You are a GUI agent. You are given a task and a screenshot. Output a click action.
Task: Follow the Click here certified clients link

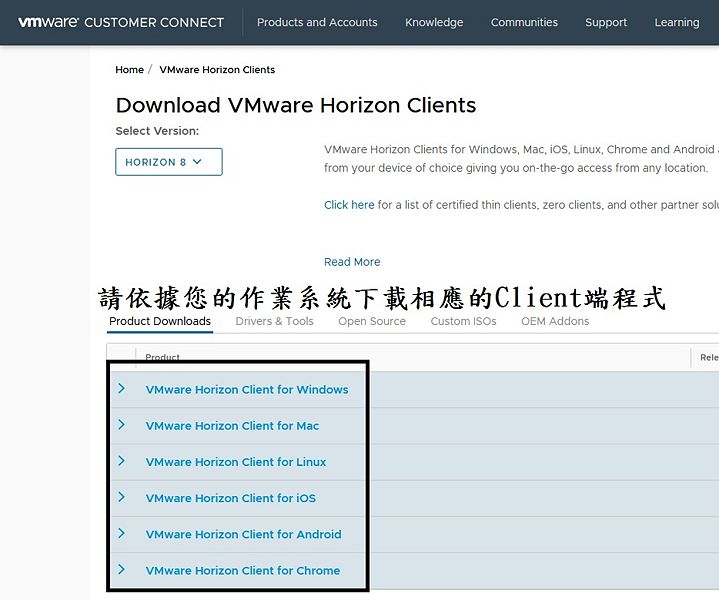pos(349,205)
